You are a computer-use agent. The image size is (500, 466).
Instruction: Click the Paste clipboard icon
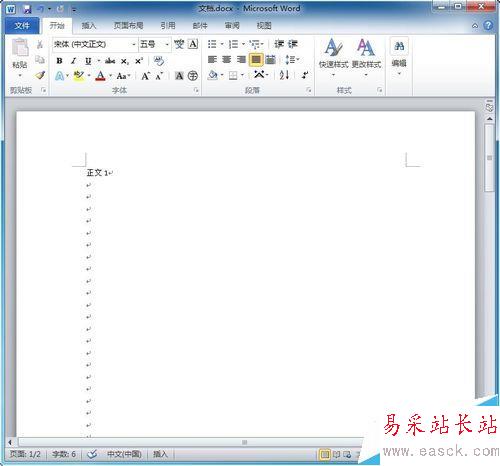20,47
